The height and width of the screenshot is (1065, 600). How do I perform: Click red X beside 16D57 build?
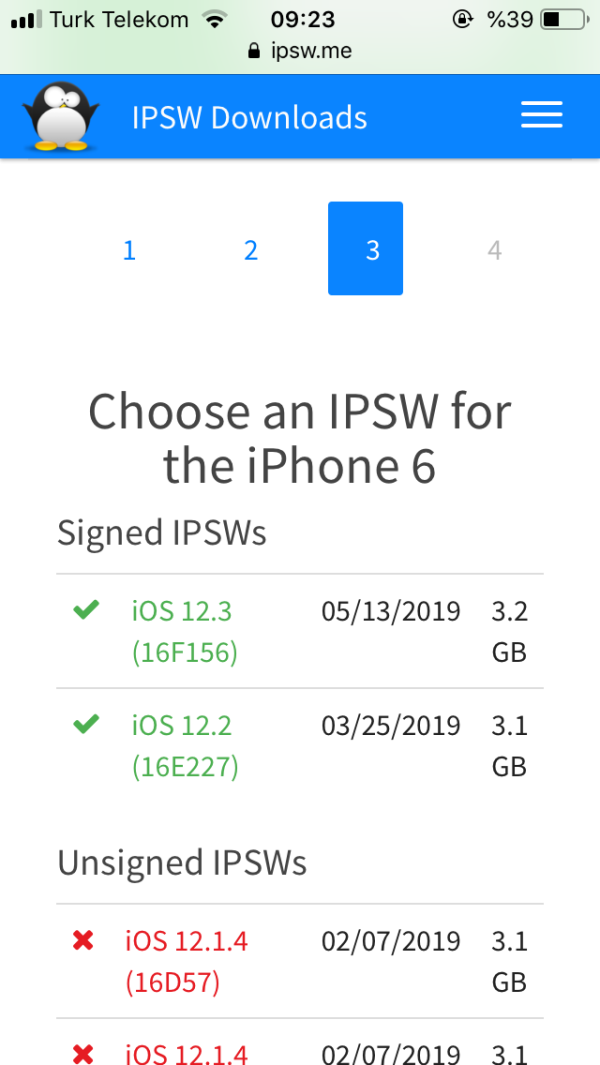coord(83,940)
